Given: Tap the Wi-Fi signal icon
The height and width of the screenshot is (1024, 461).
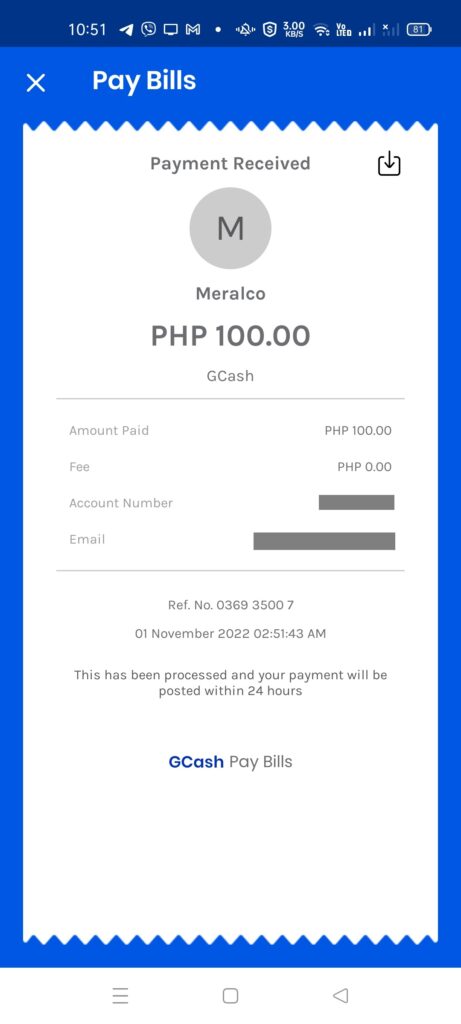Looking at the screenshot, I should [x=321, y=29].
